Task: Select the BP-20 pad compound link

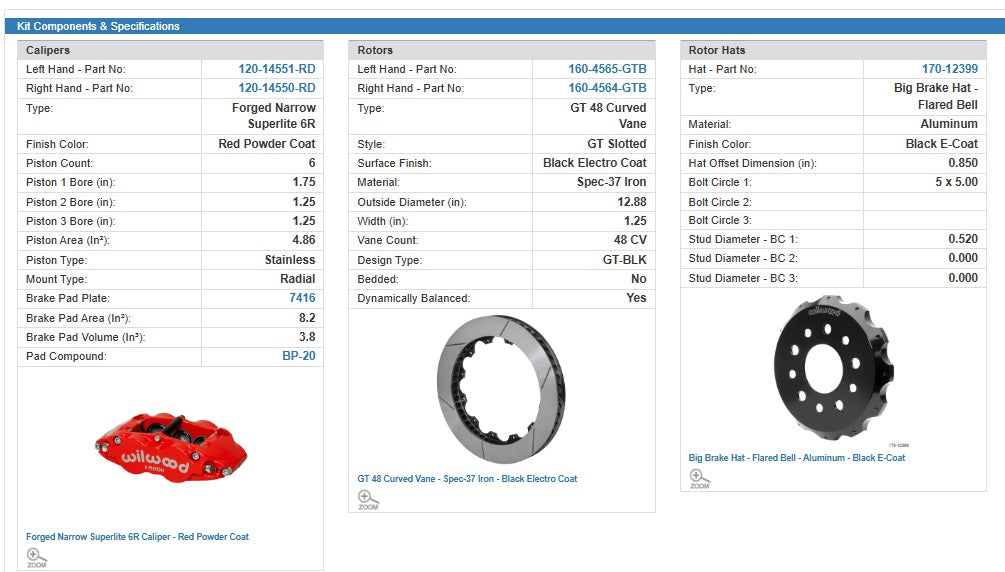Action: 298,356
